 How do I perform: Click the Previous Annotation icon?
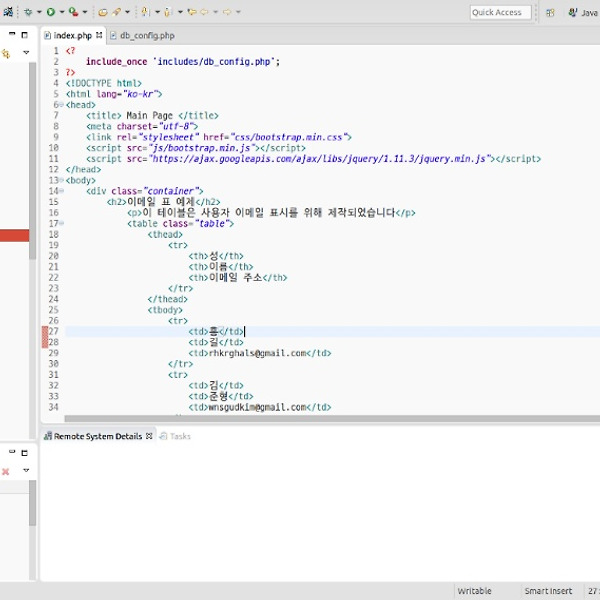click(168, 12)
